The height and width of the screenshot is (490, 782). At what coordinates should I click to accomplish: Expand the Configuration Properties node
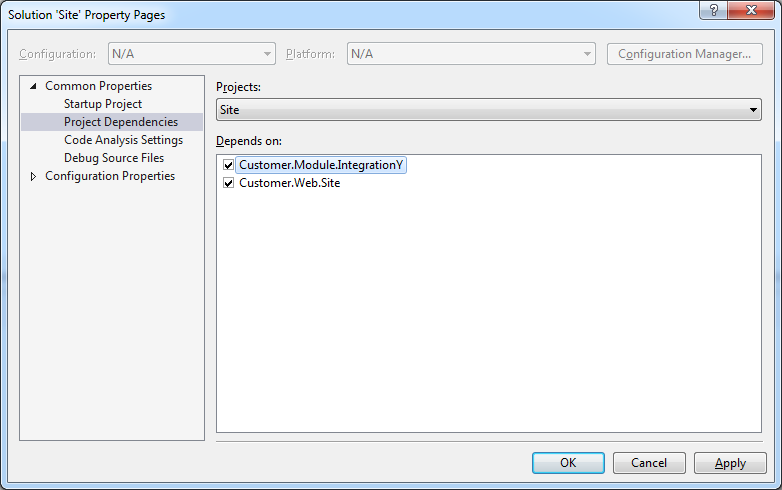click(33, 177)
